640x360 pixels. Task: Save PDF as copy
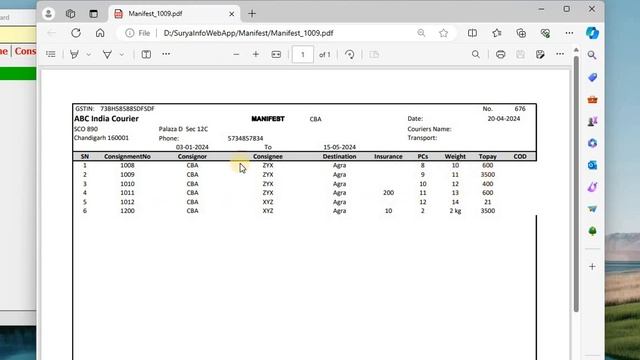pyautogui.click(x=540, y=54)
